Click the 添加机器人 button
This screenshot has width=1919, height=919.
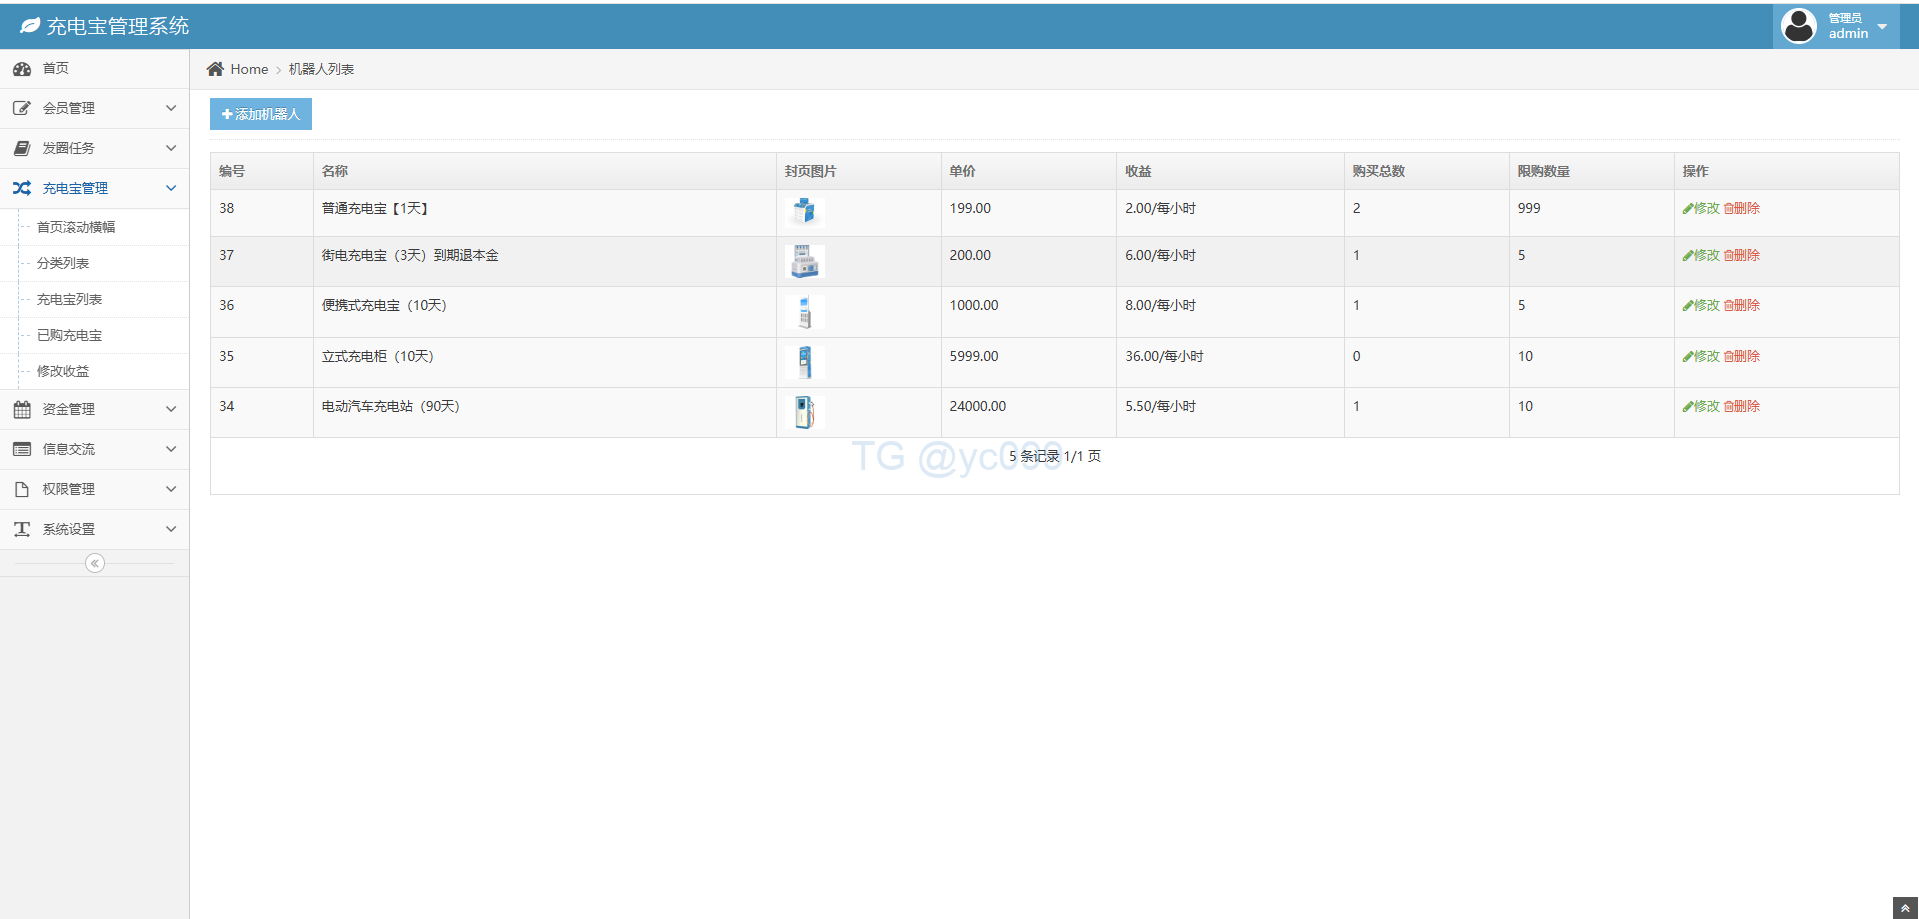261,114
